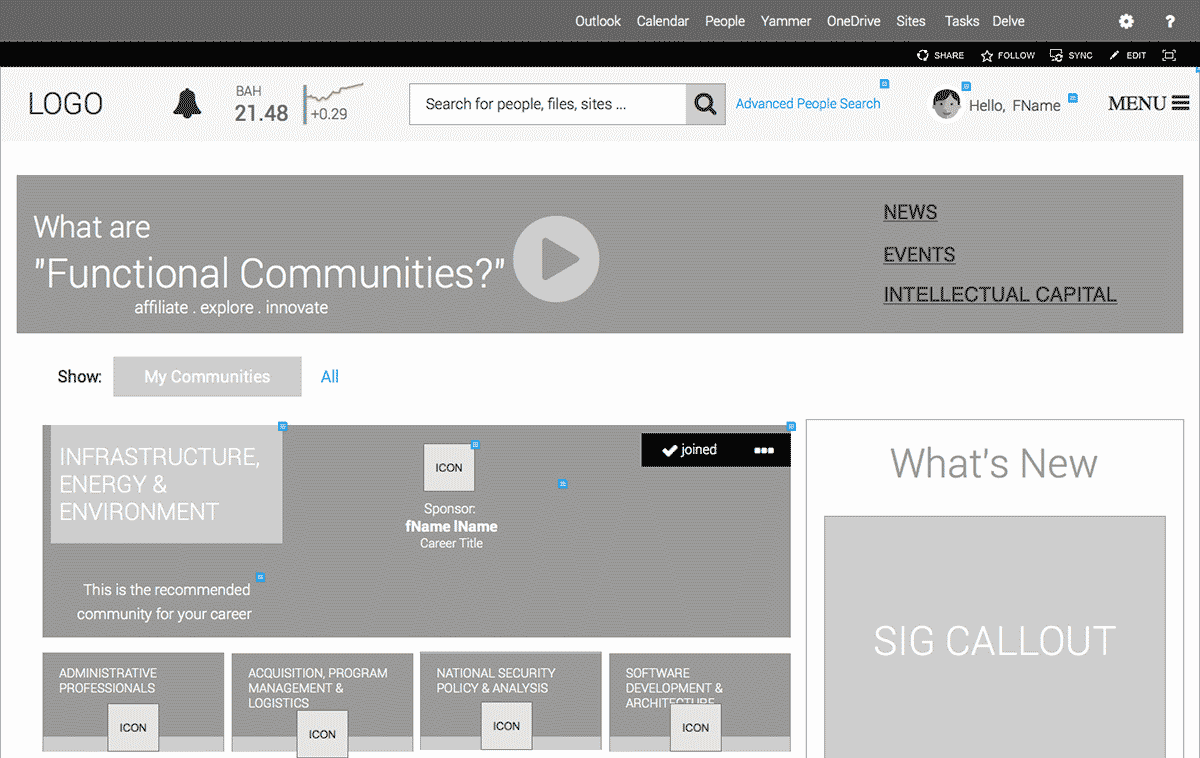The image size is (1200, 758).
Task: Open Outlook from the top navigation
Action: [598, 21]
